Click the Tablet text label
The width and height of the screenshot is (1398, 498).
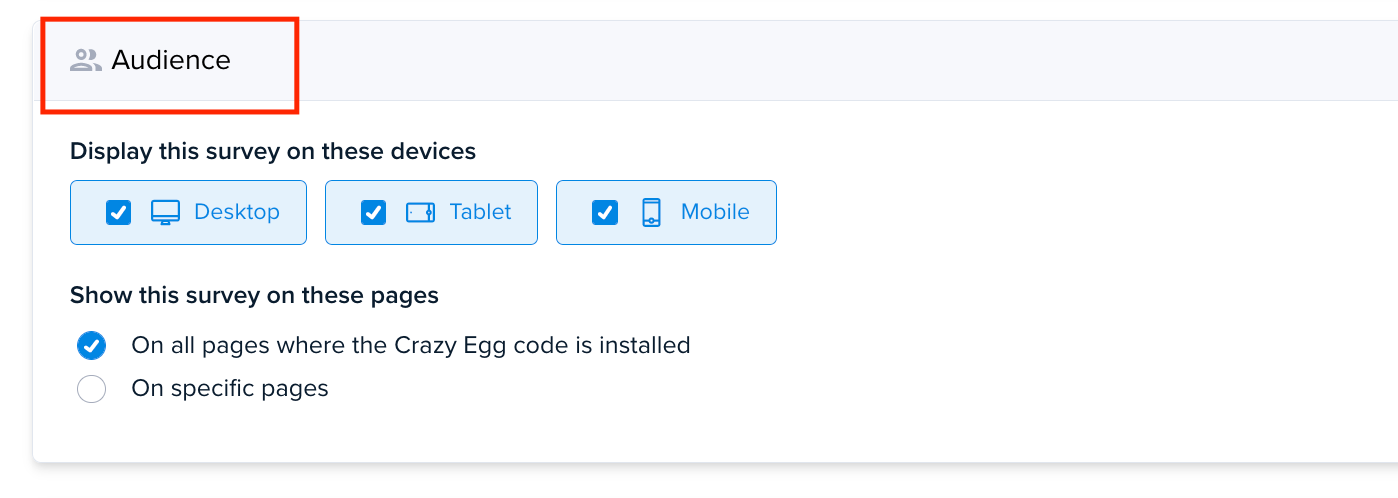(x=480, y=212)
